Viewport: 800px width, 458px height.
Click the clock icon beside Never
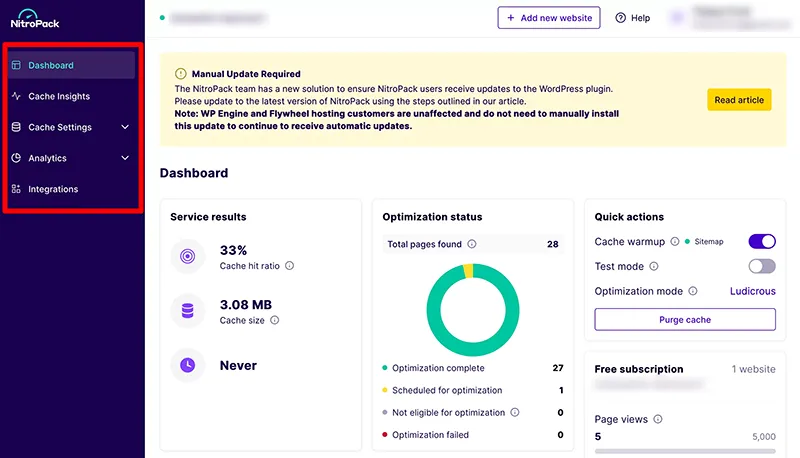click(188, 365)
